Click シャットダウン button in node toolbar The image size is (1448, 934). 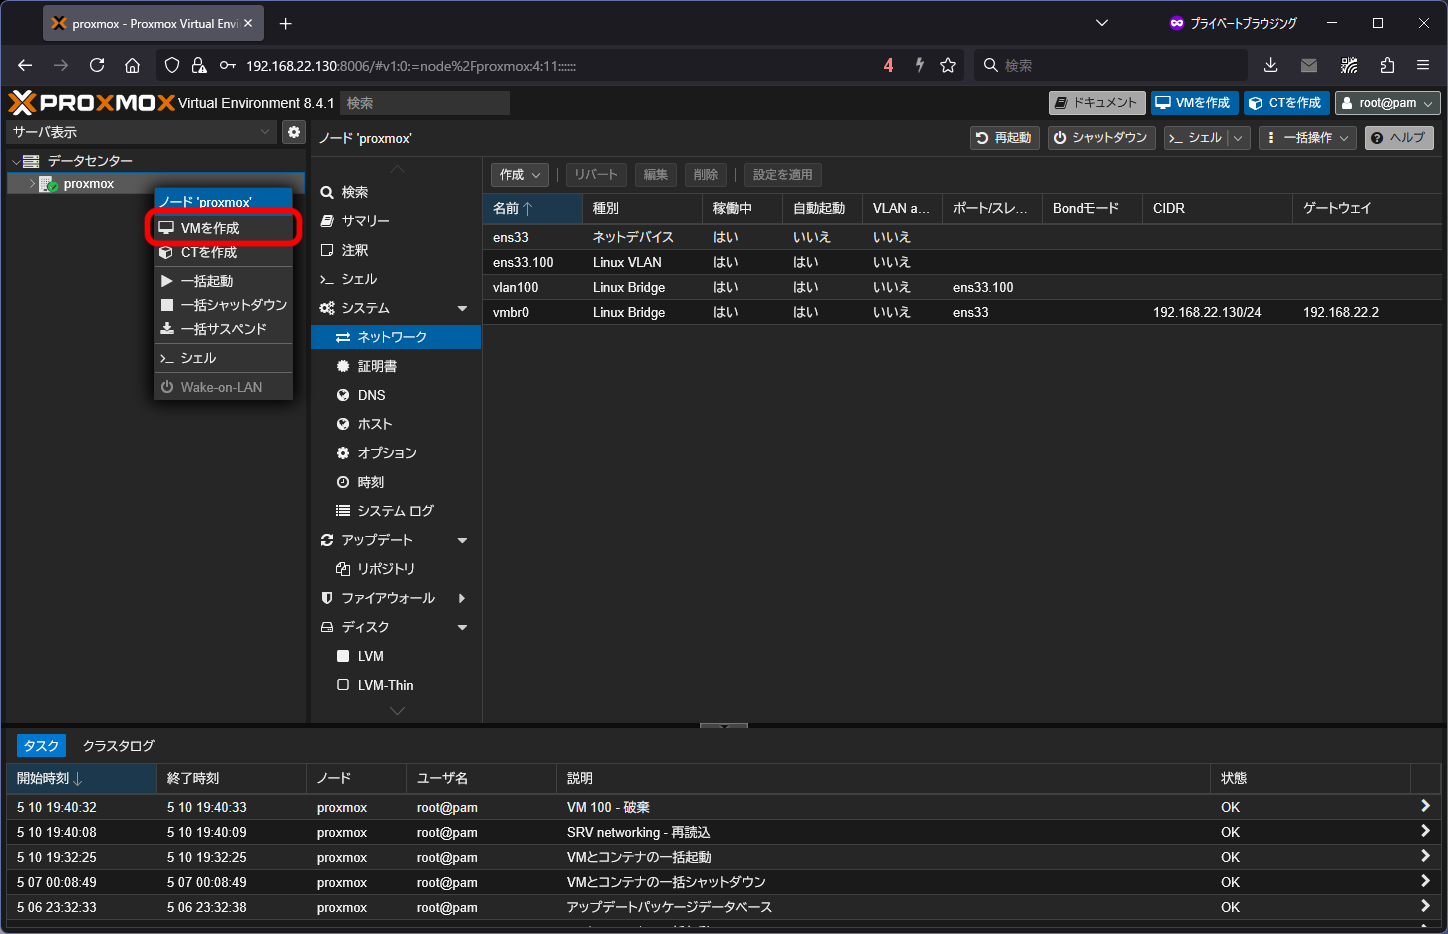click(1101, 138)
